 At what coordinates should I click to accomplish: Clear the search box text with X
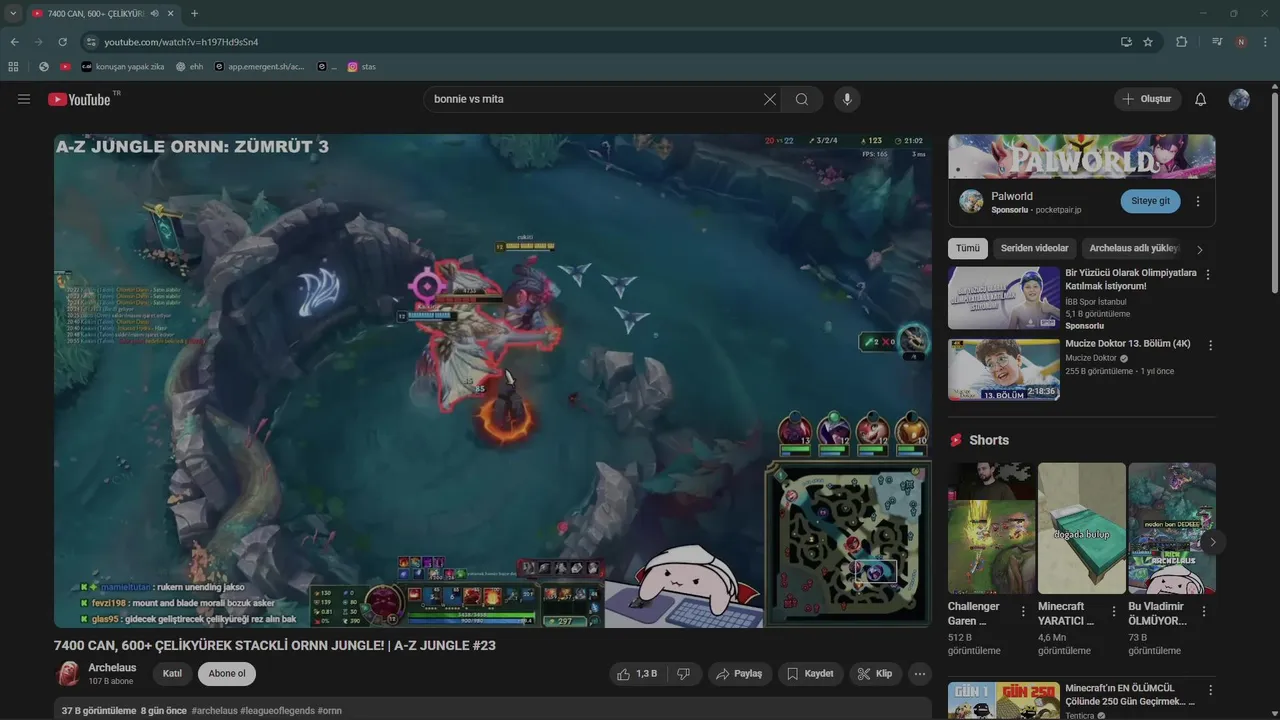coord(770,99)
